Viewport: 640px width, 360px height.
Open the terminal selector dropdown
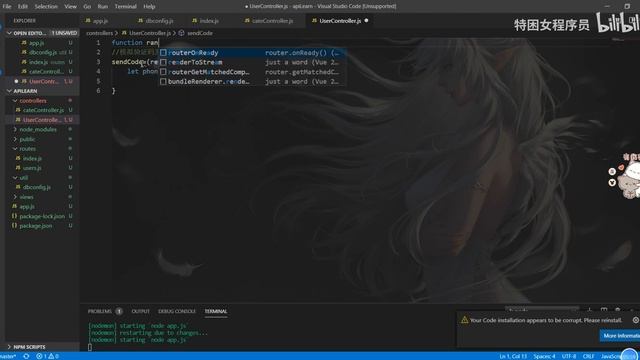[542, 311]
